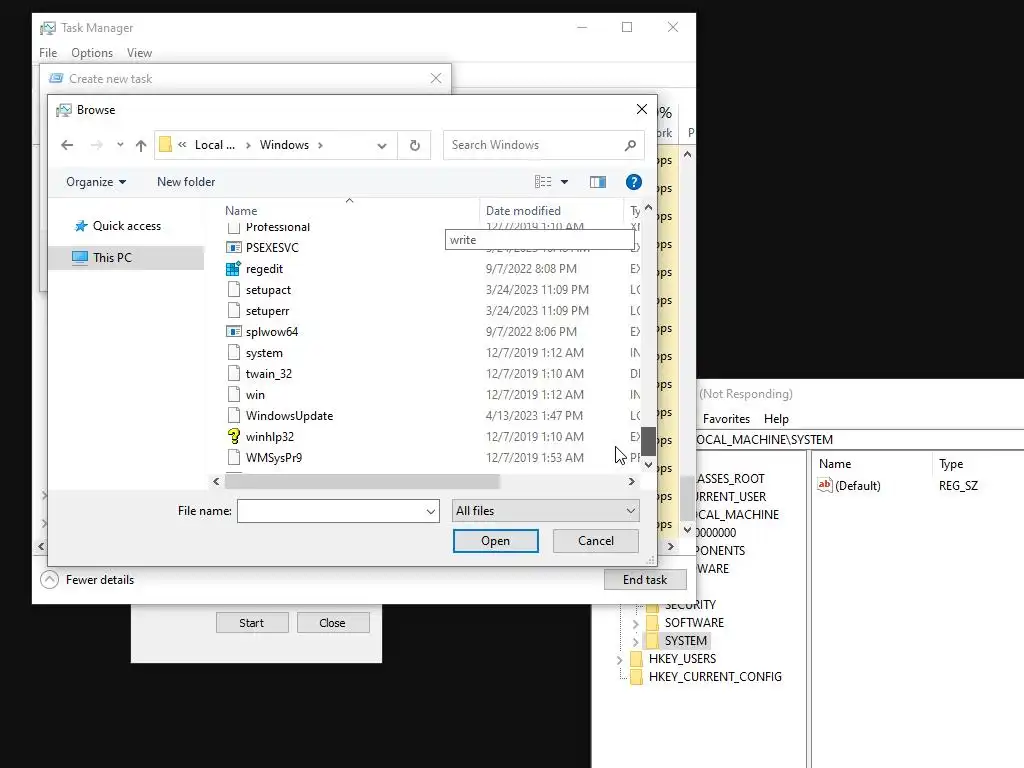Click Registry Editor Type column header
The image size is (1024, 768).
click(951, 464)
